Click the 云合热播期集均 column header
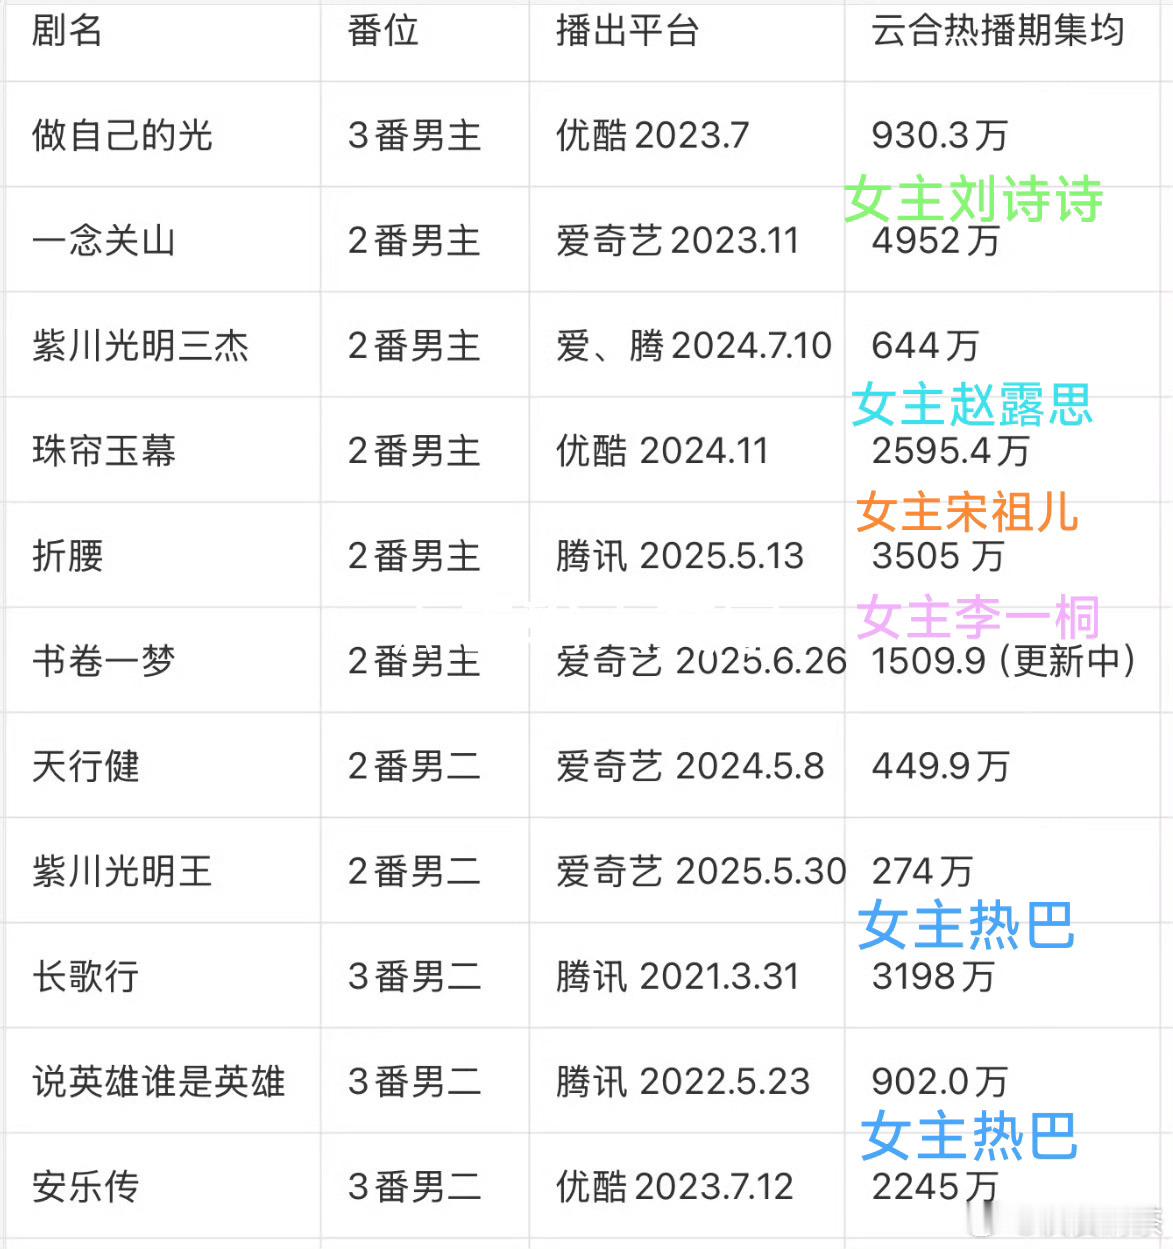The height and width of the screenshot is (1249, 1173). click(998, 31)
